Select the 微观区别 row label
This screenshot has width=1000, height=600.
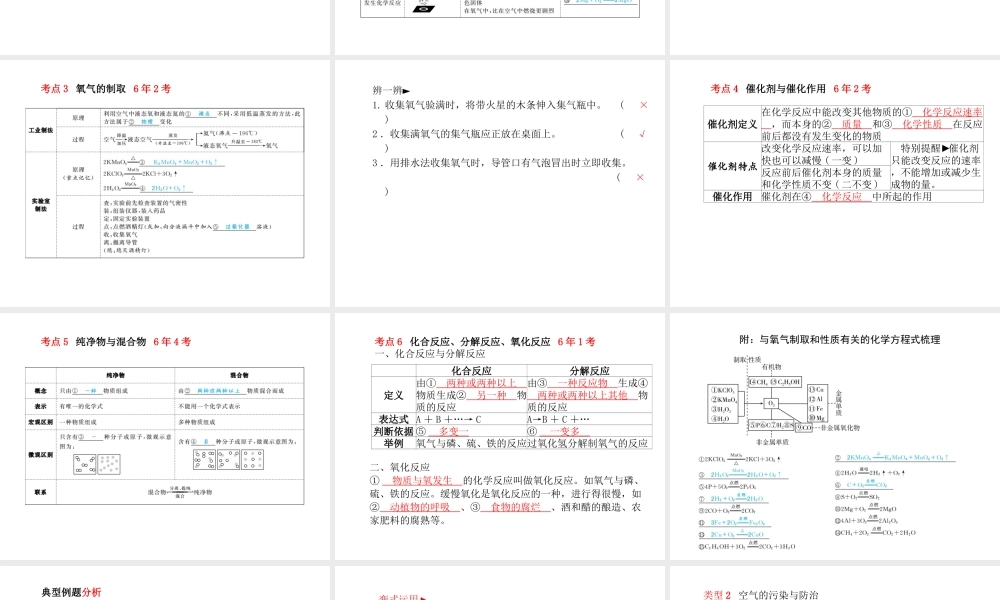click(41, 454)
